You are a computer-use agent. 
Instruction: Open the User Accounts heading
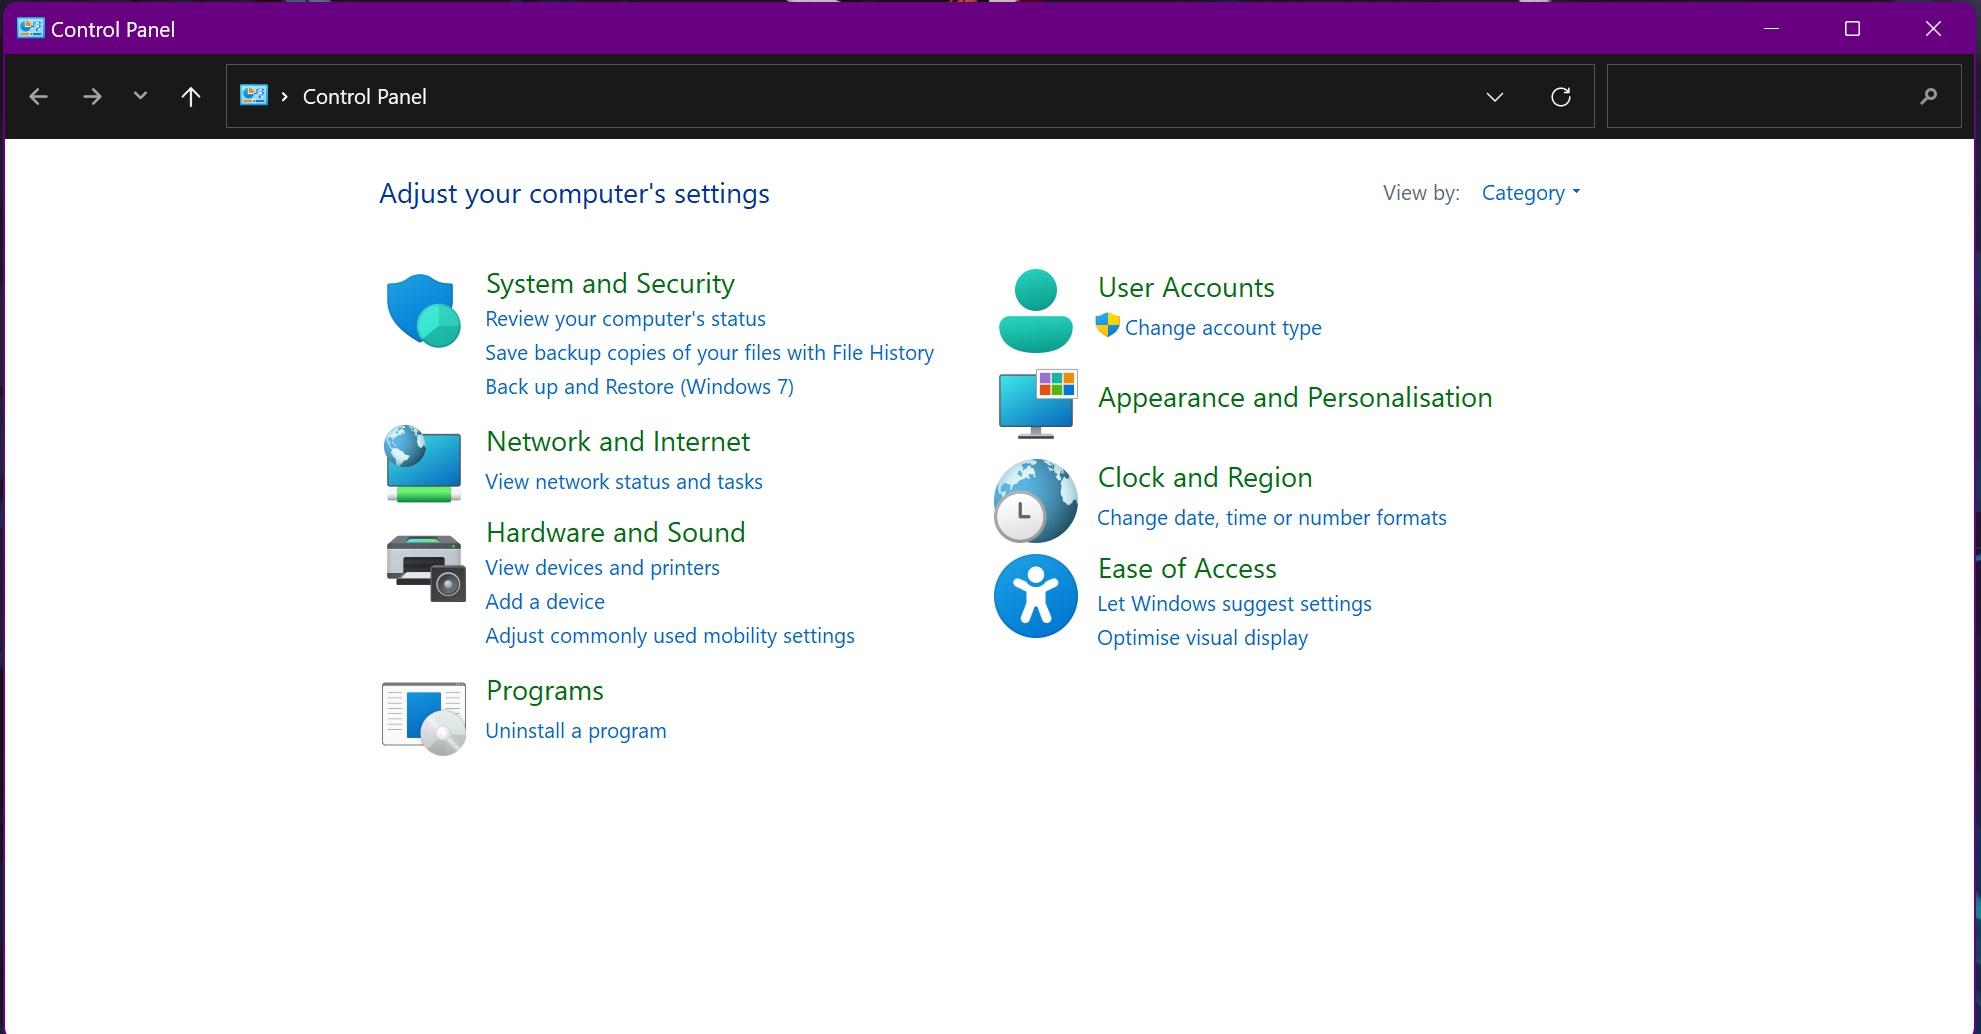(1186, 287)
